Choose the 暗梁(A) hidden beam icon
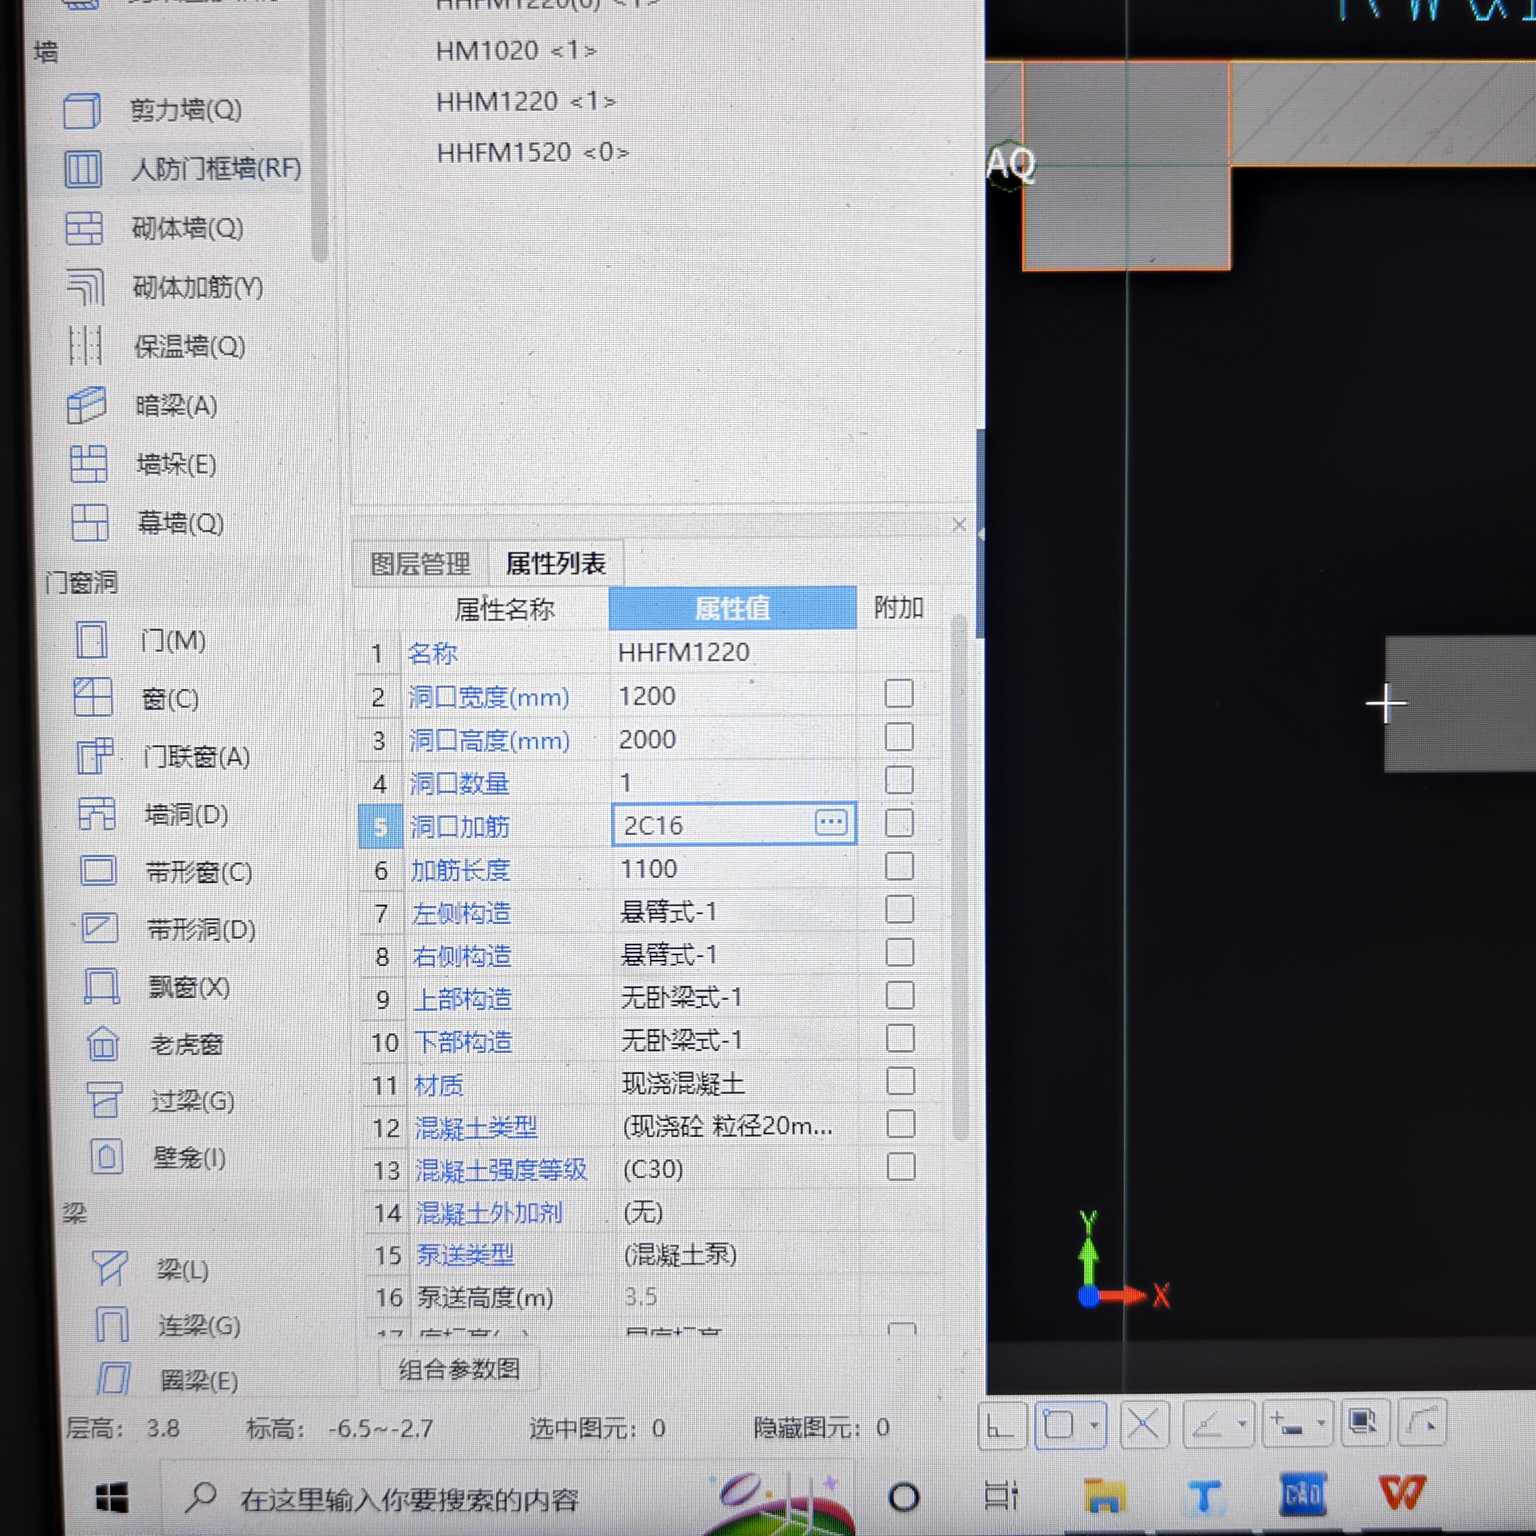1536x1536 pixels. tap(87, 405)
